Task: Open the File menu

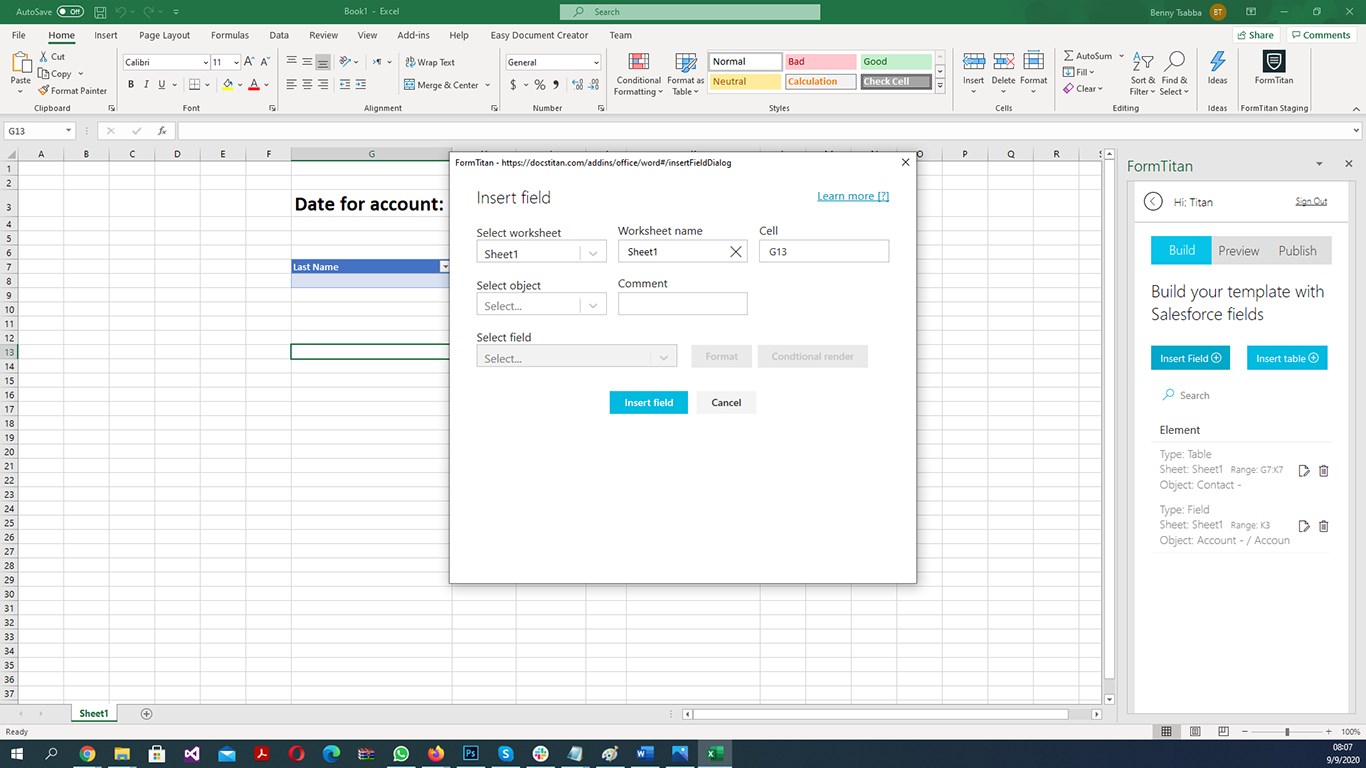Action: 18,35
